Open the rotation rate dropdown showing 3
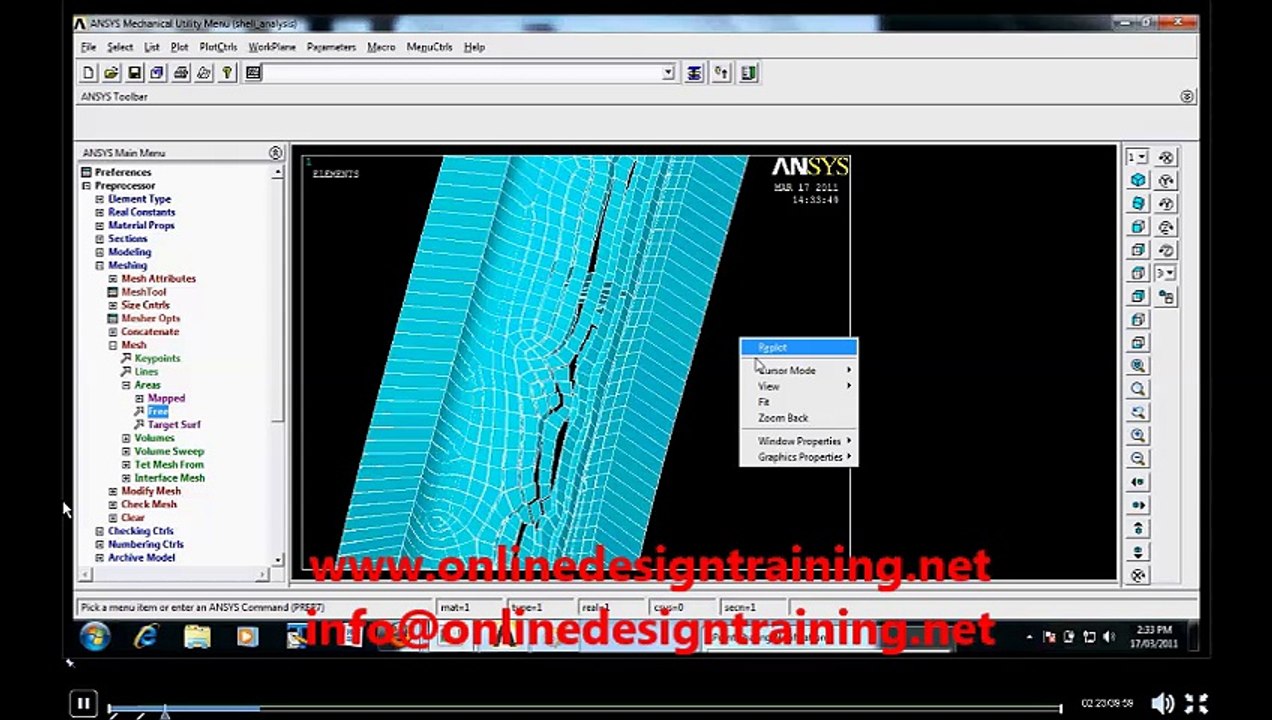1272x720 pixels. tap(1166, 273)
